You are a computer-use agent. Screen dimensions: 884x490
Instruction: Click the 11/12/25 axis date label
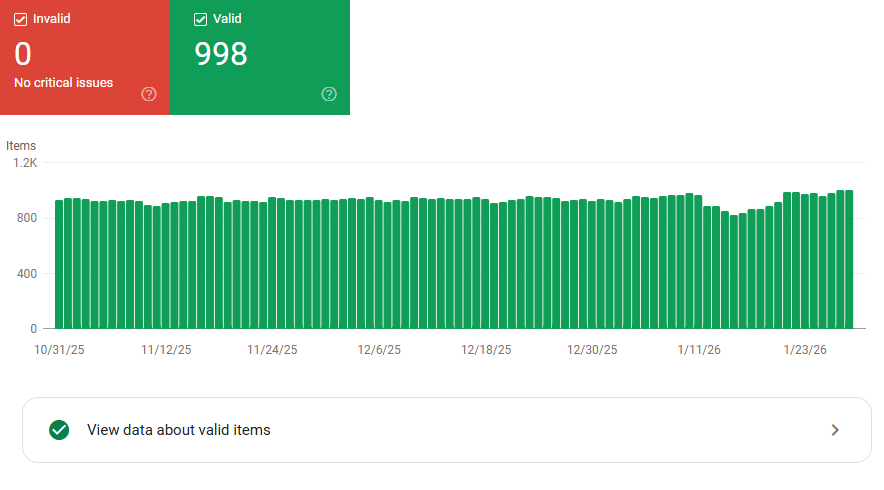point(166,350)
